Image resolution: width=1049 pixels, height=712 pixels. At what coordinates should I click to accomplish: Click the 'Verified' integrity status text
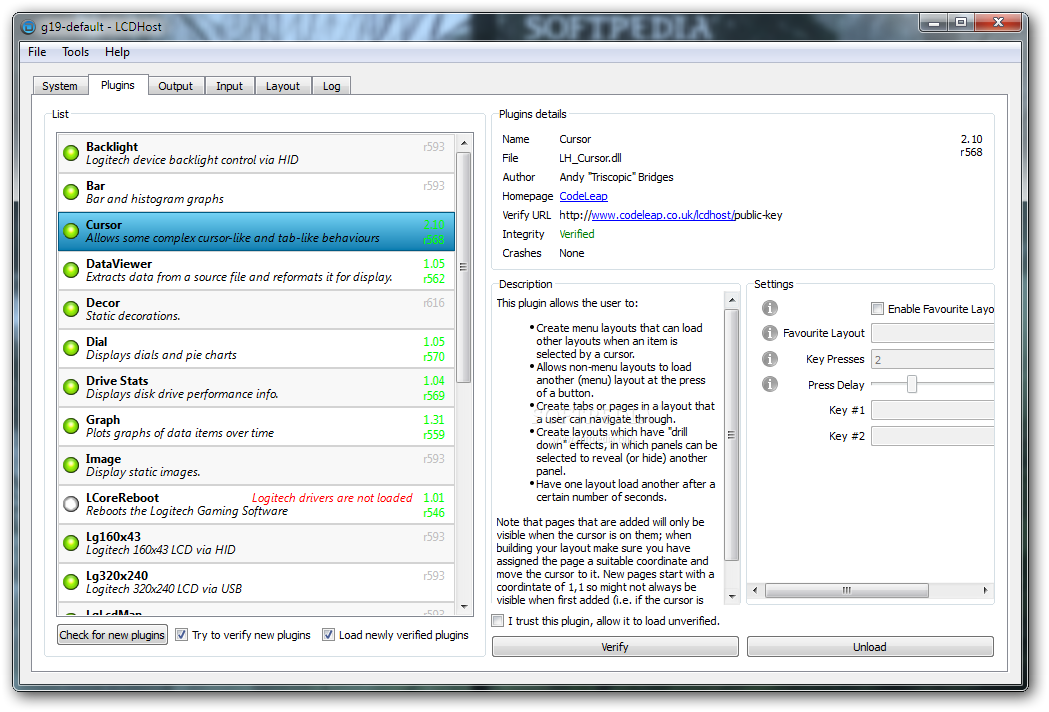coord(577,234)
